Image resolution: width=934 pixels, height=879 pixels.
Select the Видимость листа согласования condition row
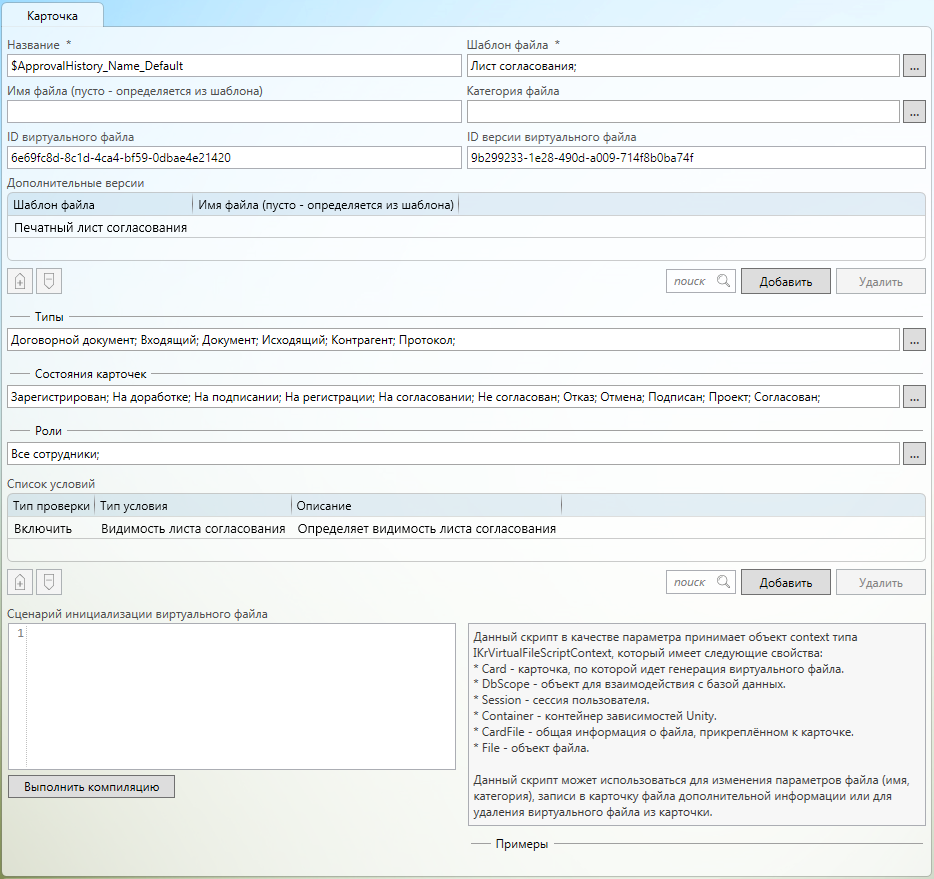[193, 529]
